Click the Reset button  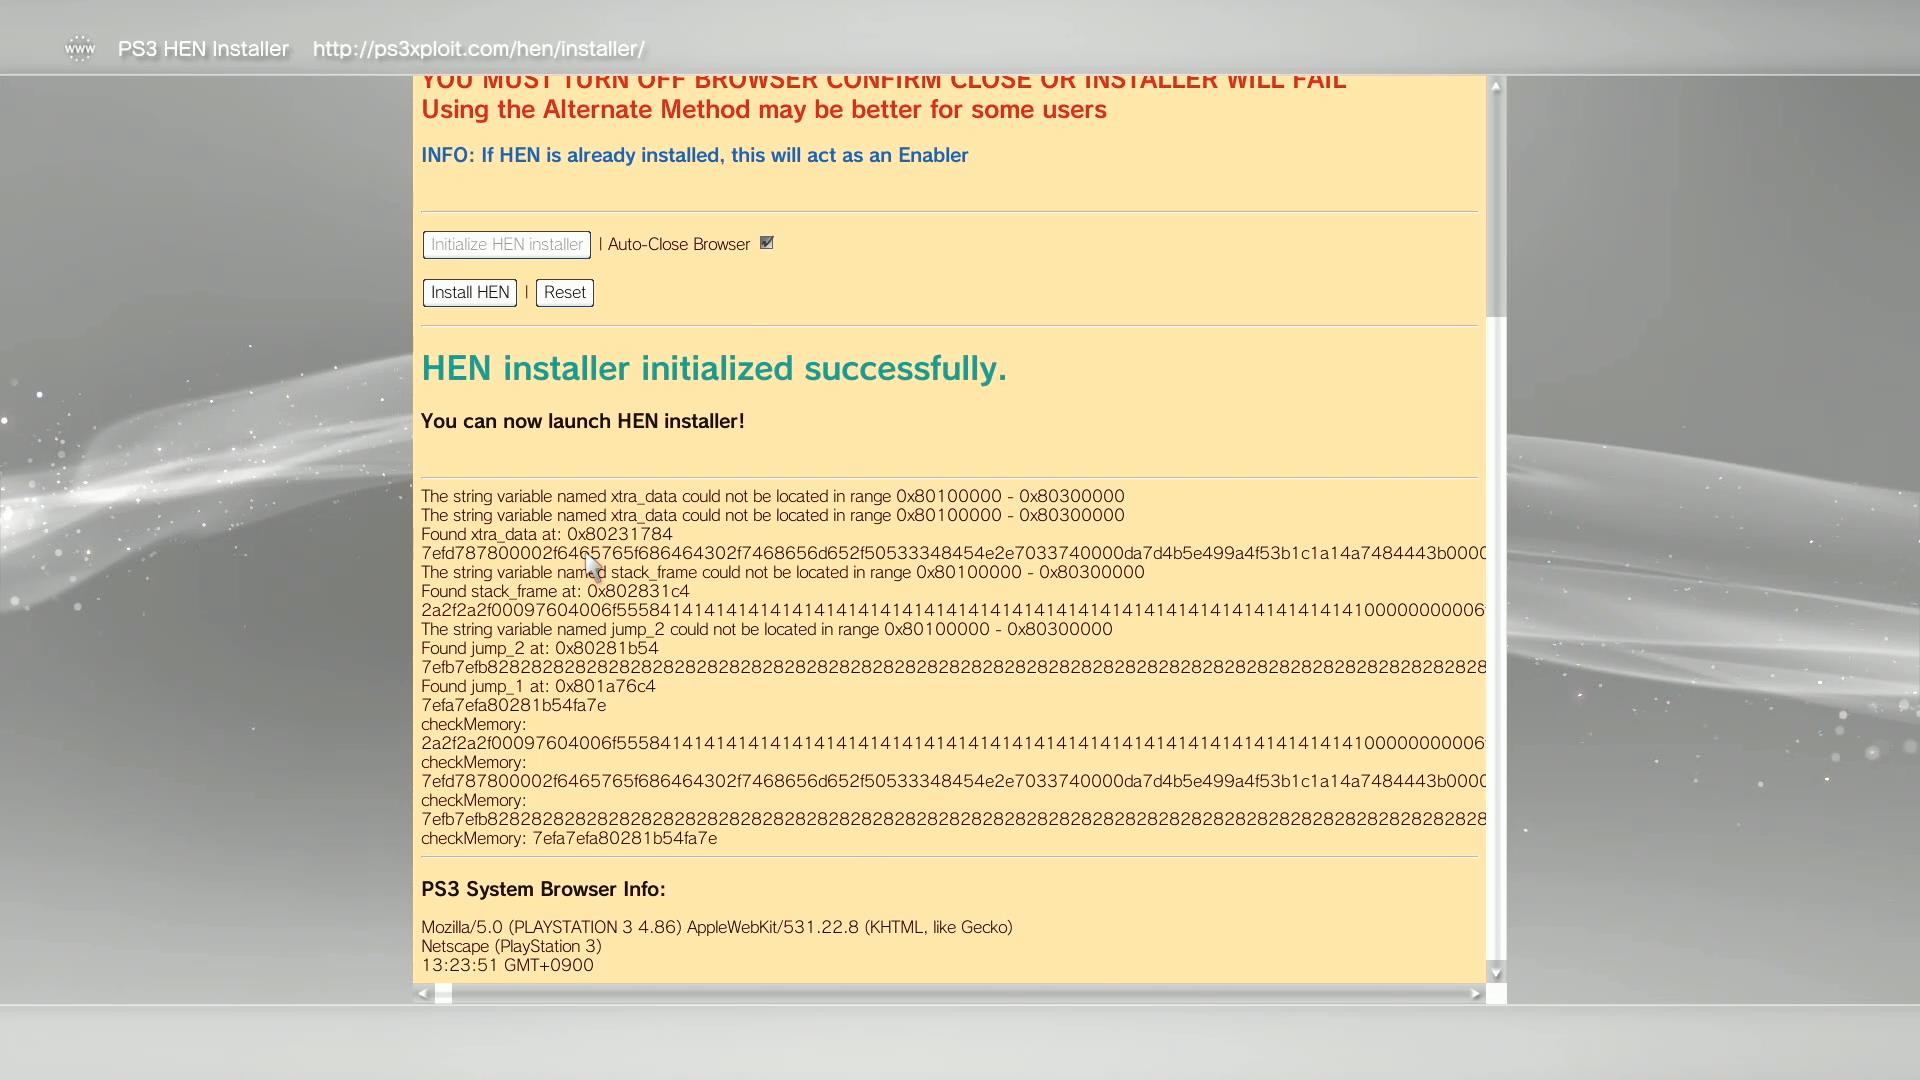coord(565,293)
